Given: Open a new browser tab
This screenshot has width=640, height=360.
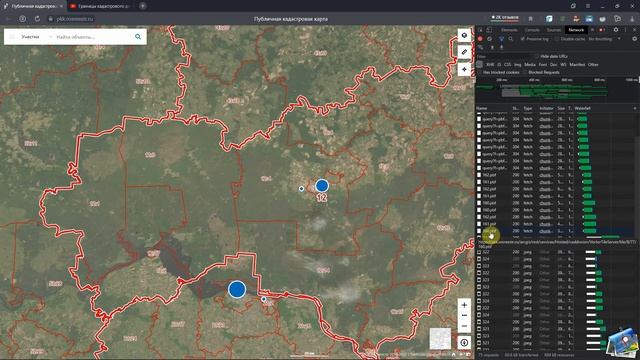Looking at the screenshot, I should click(143, 6).
